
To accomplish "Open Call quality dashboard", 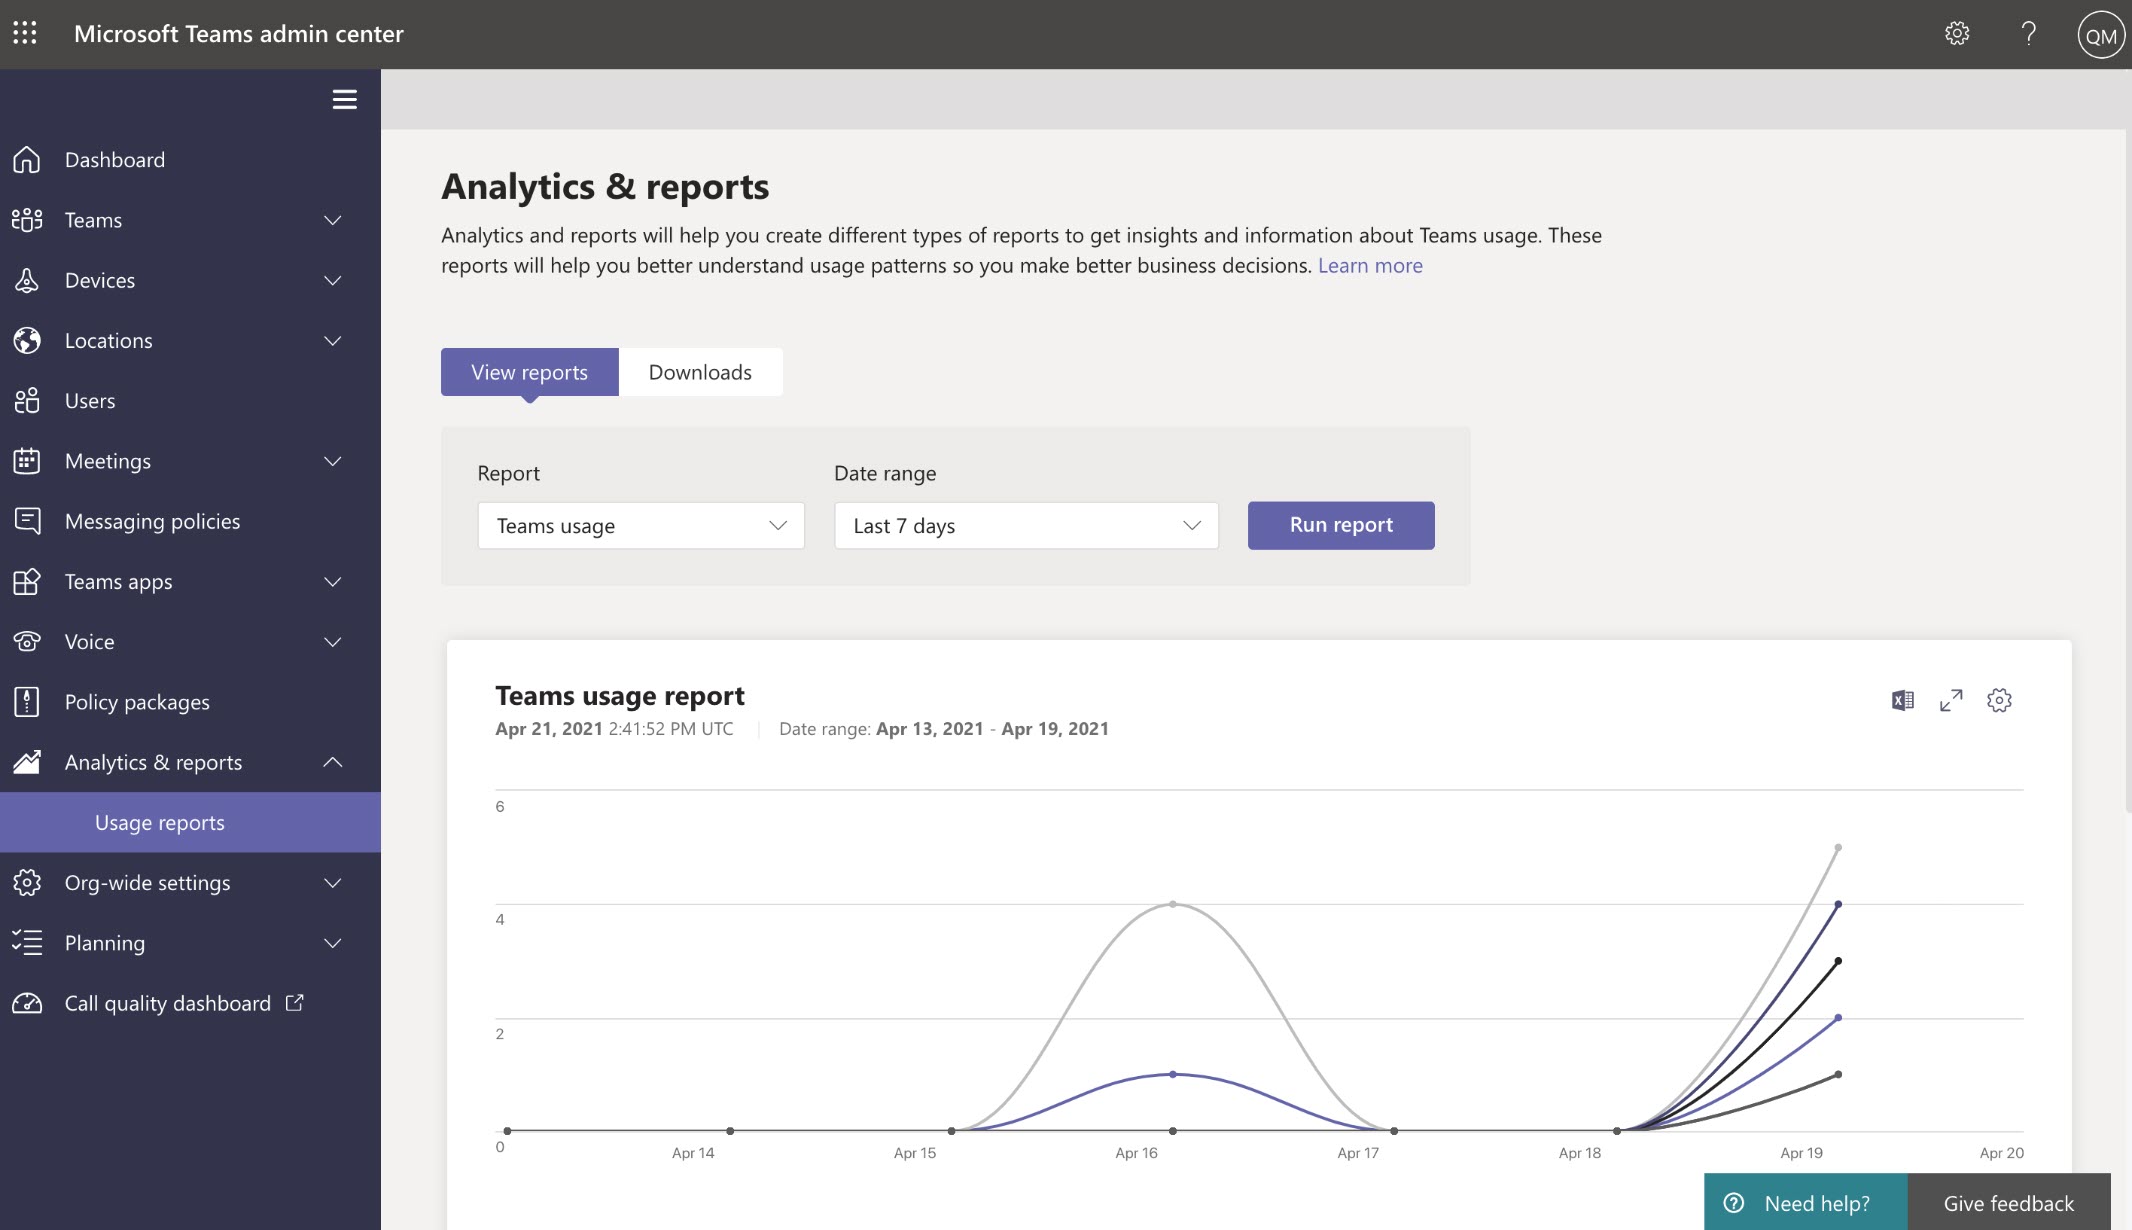I will coord(167,1003).
